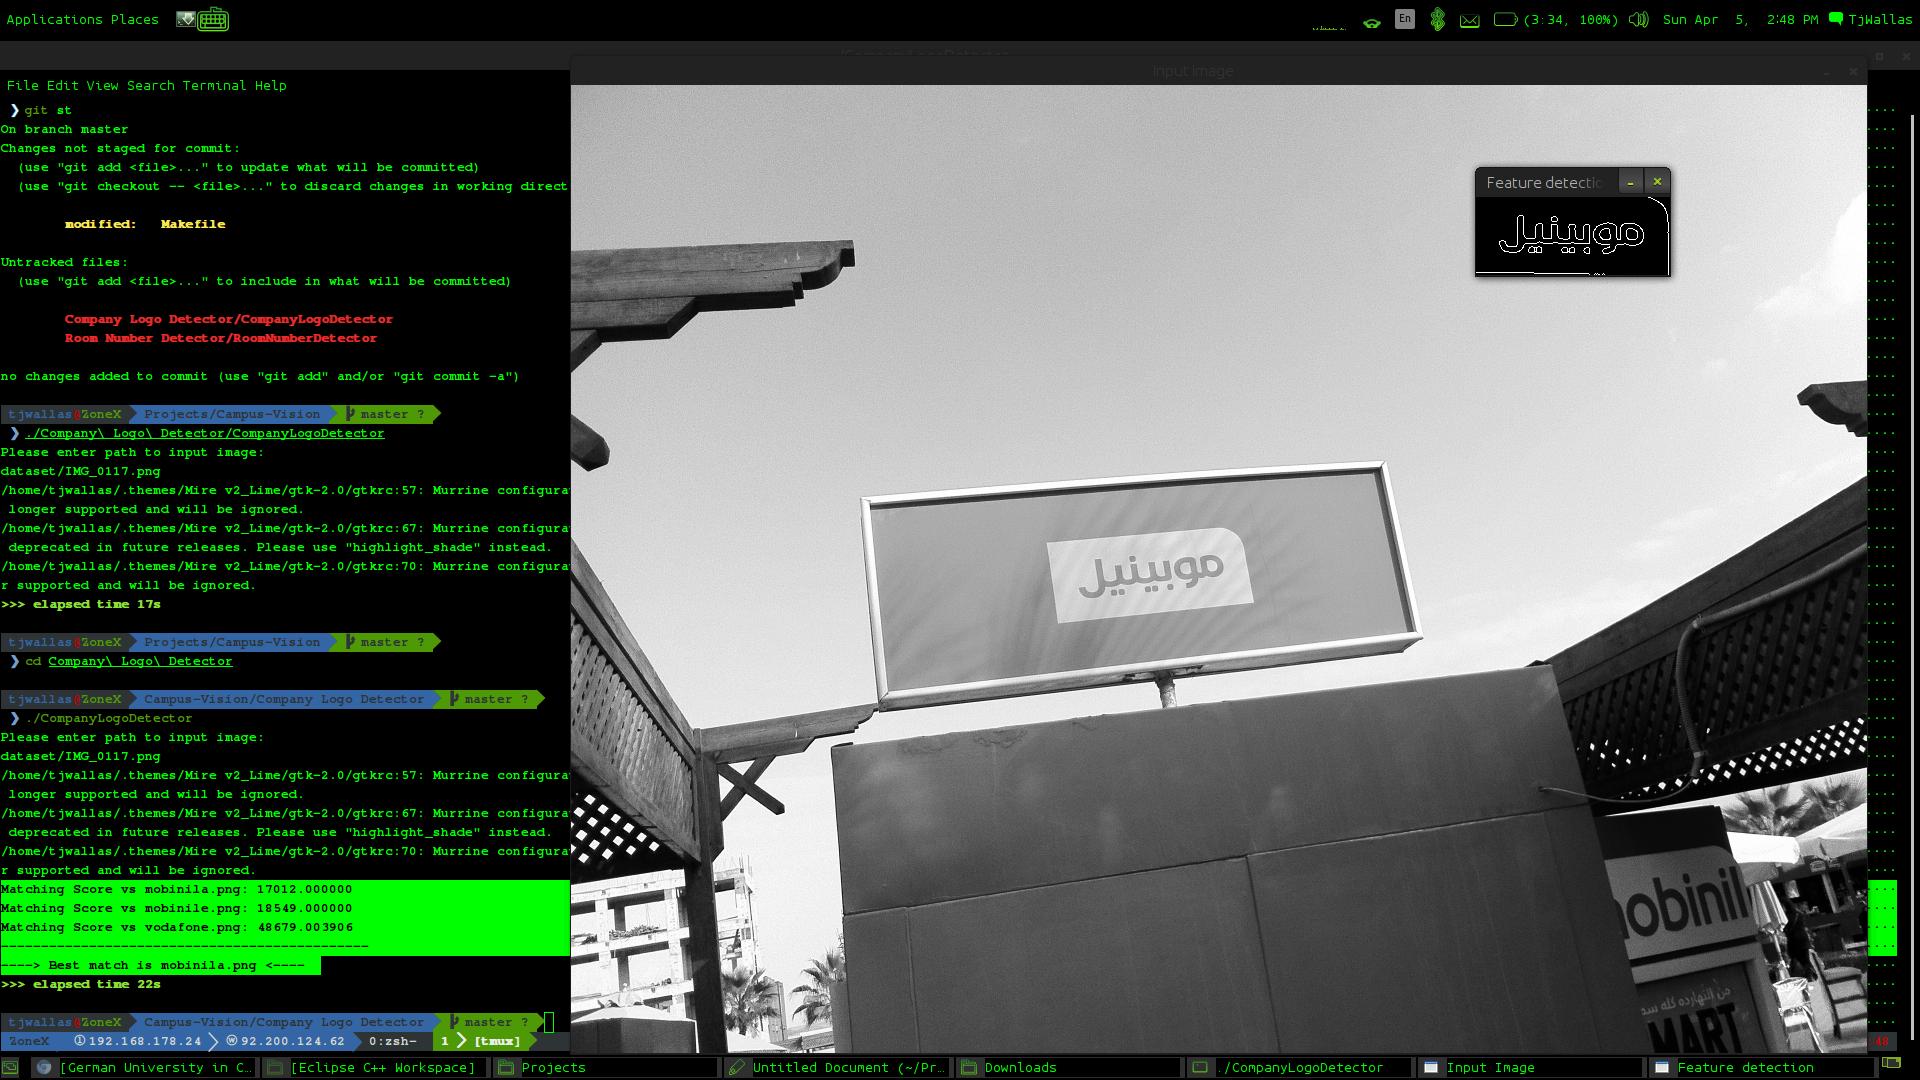Click the show desktop icon in taskbar
The width and height of the screenshot is (1920, 1080).
[10, 1067]
